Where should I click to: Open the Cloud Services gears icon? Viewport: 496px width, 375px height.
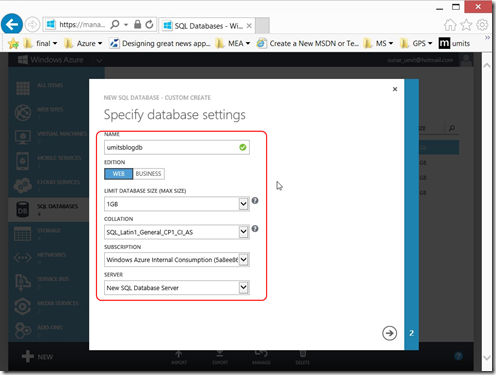tap(23, 185)
